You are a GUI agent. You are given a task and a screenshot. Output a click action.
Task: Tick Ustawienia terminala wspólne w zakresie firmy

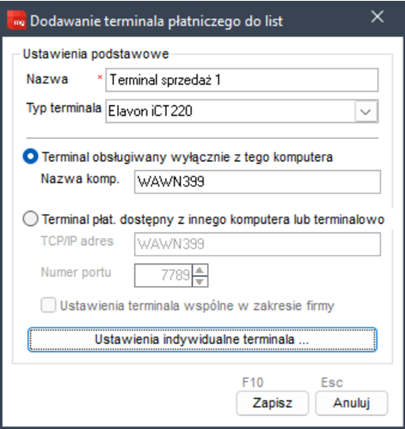[48, 305]
